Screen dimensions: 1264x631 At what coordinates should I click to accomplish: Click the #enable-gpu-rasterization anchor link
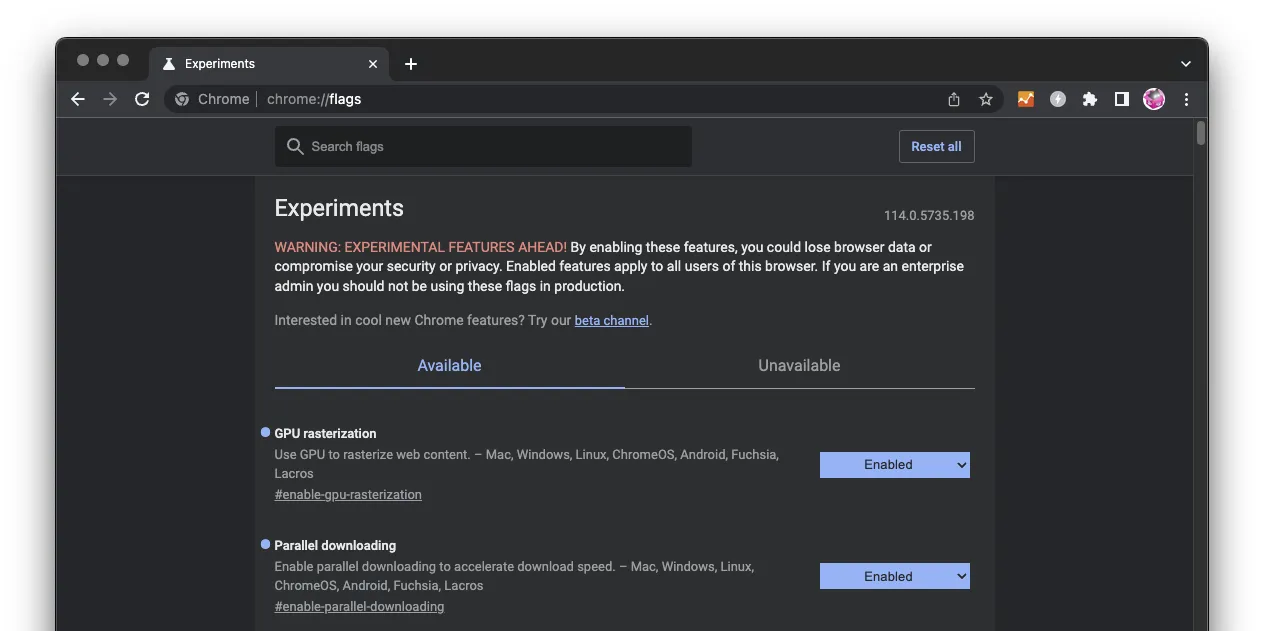coord(348,495)
